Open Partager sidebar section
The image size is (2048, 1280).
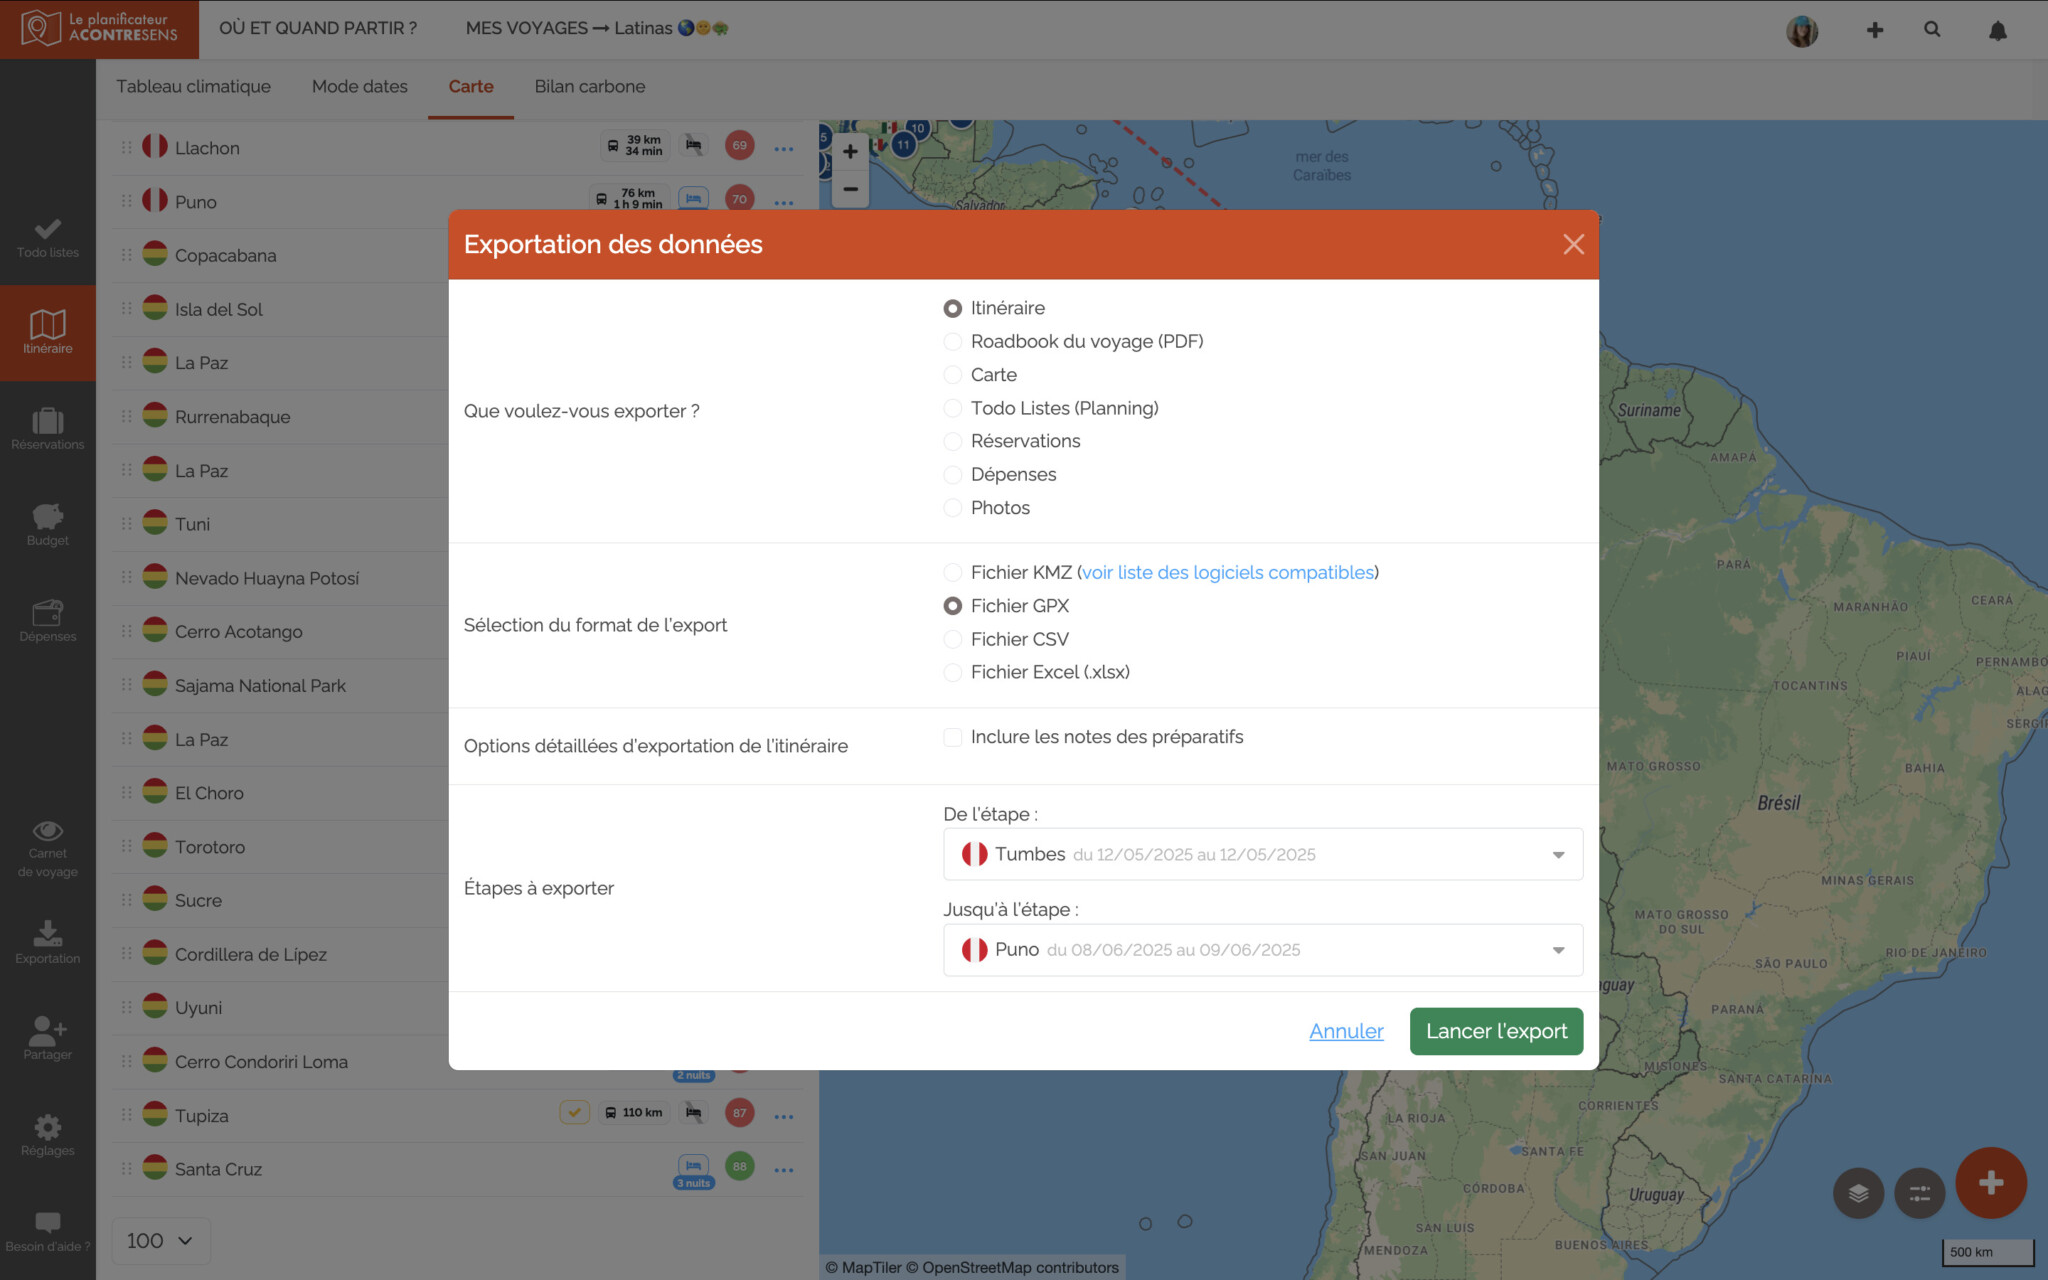pyautogui.click(x=47, y=1038)
